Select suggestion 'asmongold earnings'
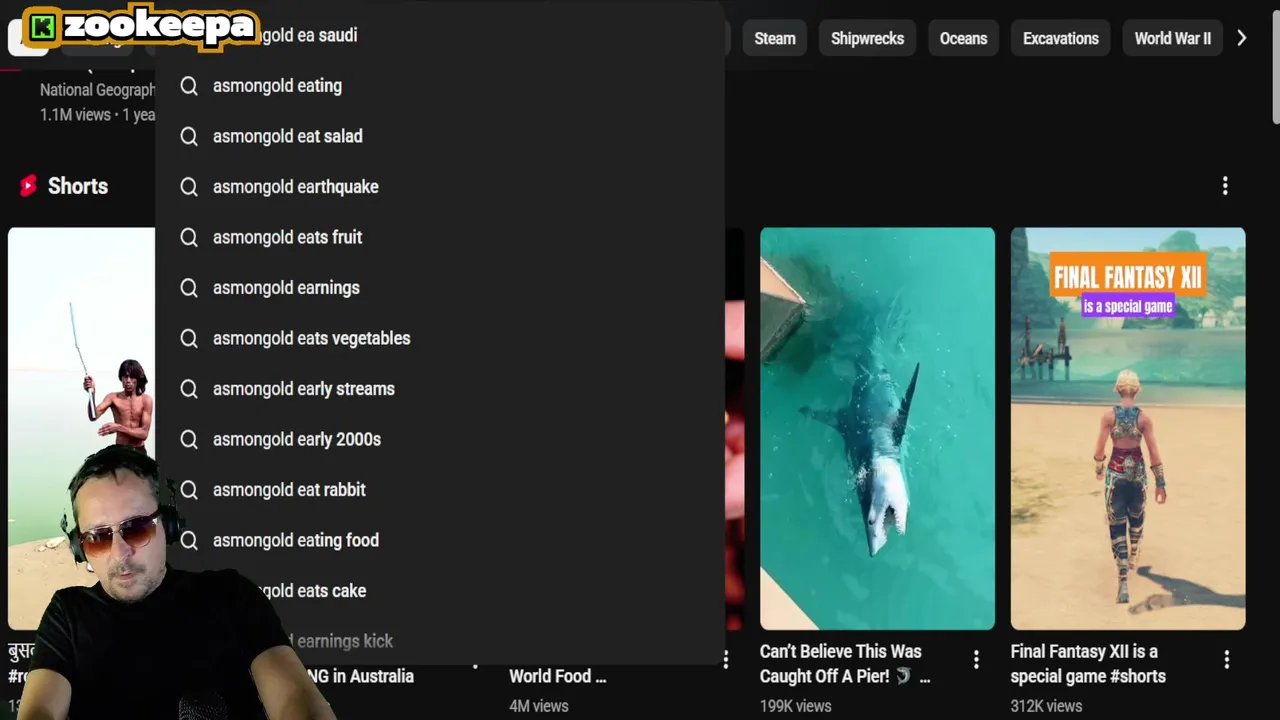 [440, 288]
